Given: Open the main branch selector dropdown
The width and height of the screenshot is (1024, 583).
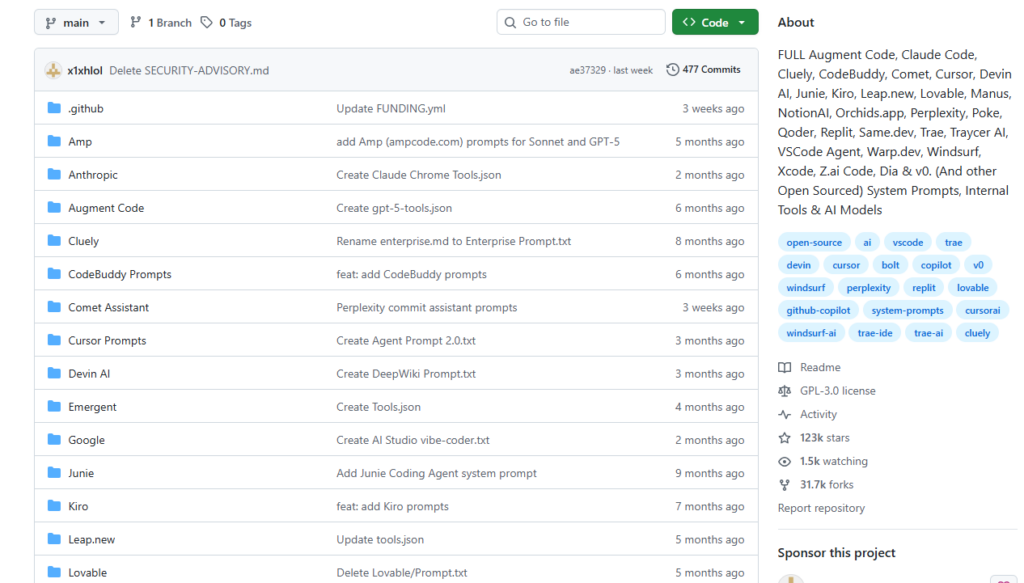Looking at the screenshot, I should click(x=76, y=22).
